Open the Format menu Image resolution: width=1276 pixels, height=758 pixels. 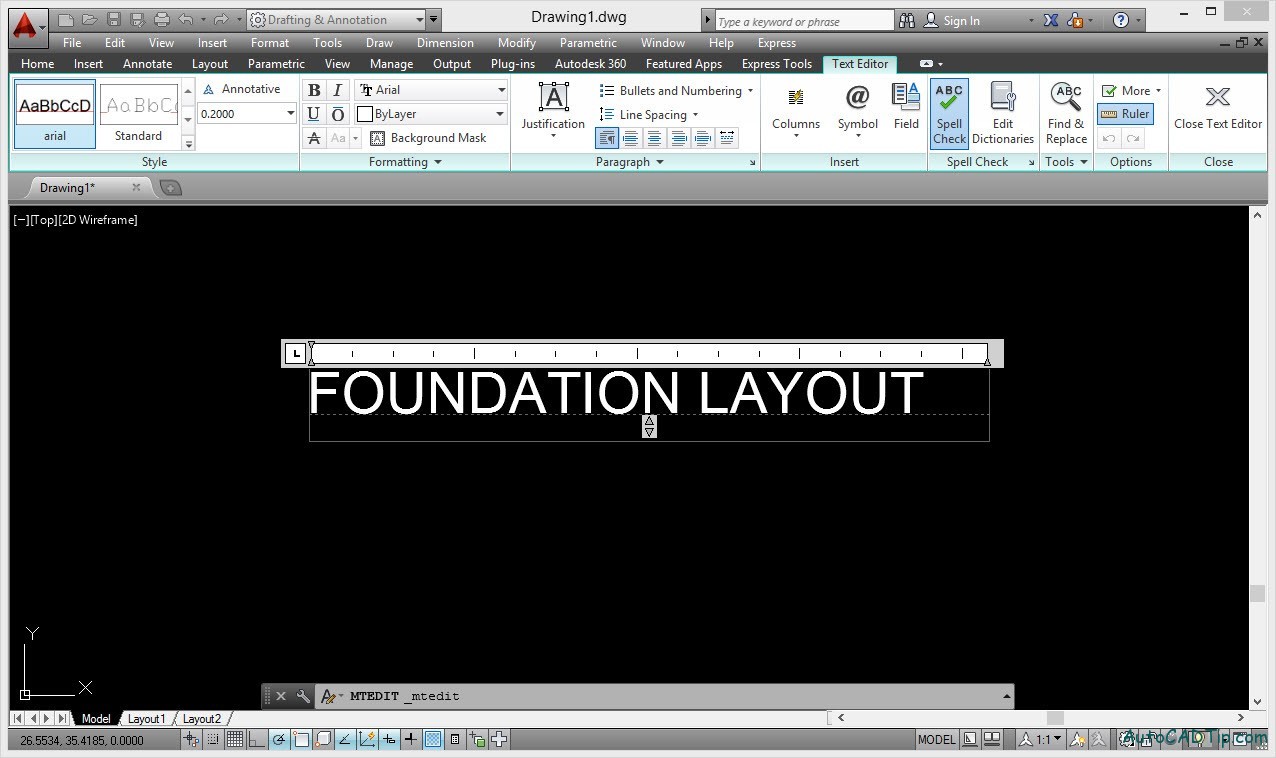coord(269,42)
